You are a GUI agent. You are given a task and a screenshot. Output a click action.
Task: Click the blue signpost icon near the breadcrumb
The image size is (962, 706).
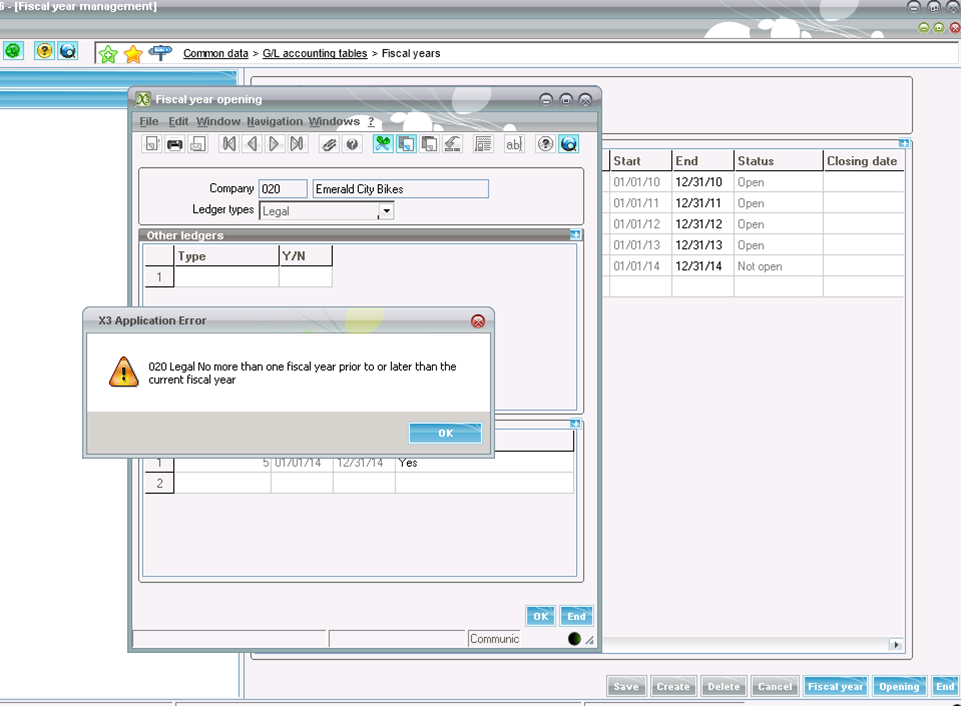159,53
